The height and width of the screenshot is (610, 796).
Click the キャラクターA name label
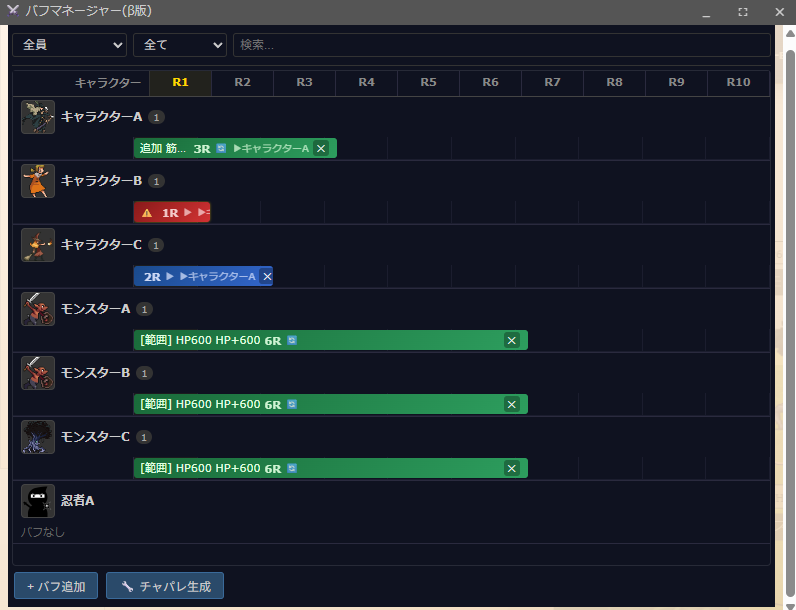click(102, 117)
